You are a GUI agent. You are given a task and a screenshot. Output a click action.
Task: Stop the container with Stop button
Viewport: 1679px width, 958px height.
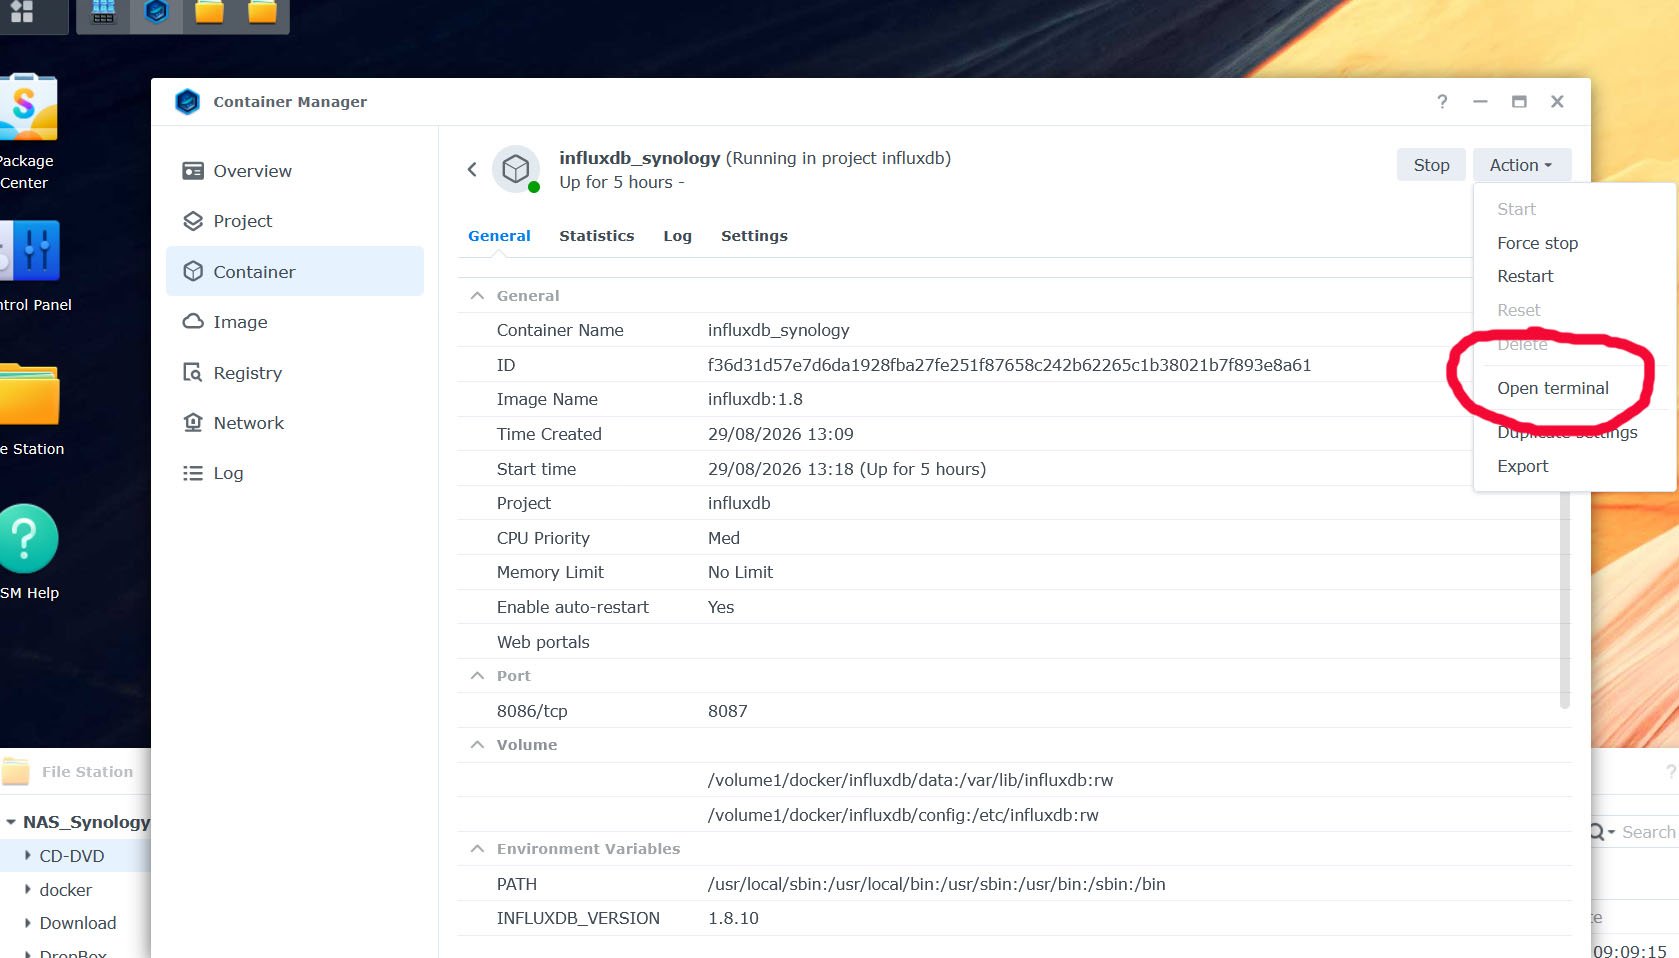click(1431, 165)
